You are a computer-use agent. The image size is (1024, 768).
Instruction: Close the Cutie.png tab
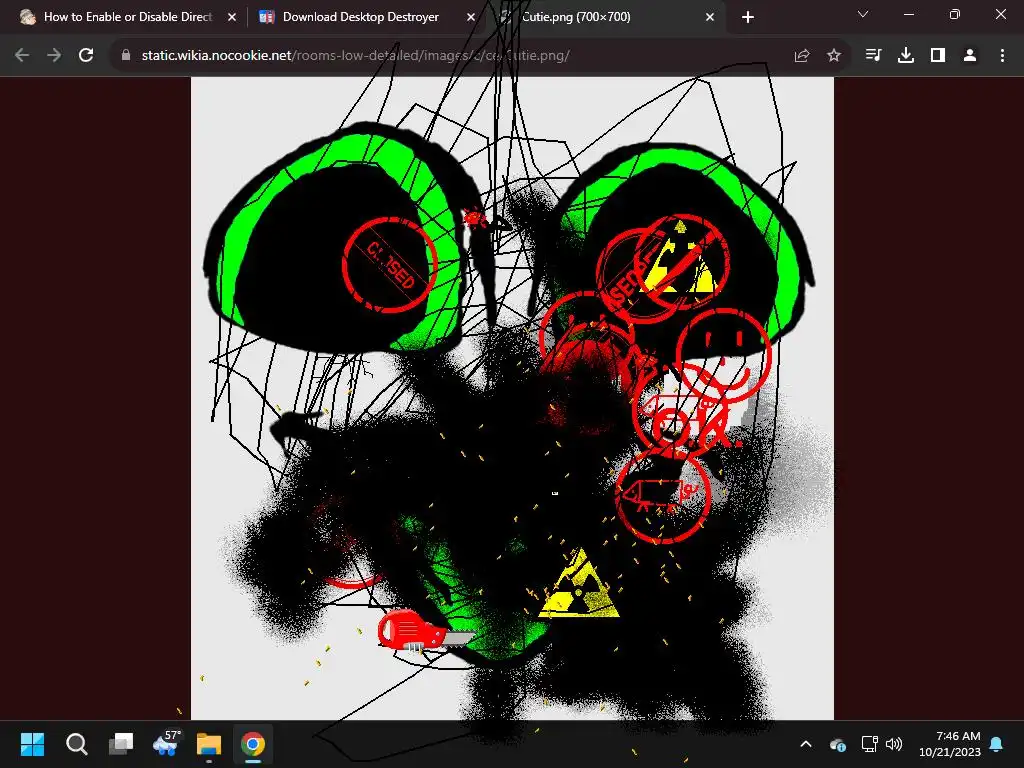click(x=710, y=17)
